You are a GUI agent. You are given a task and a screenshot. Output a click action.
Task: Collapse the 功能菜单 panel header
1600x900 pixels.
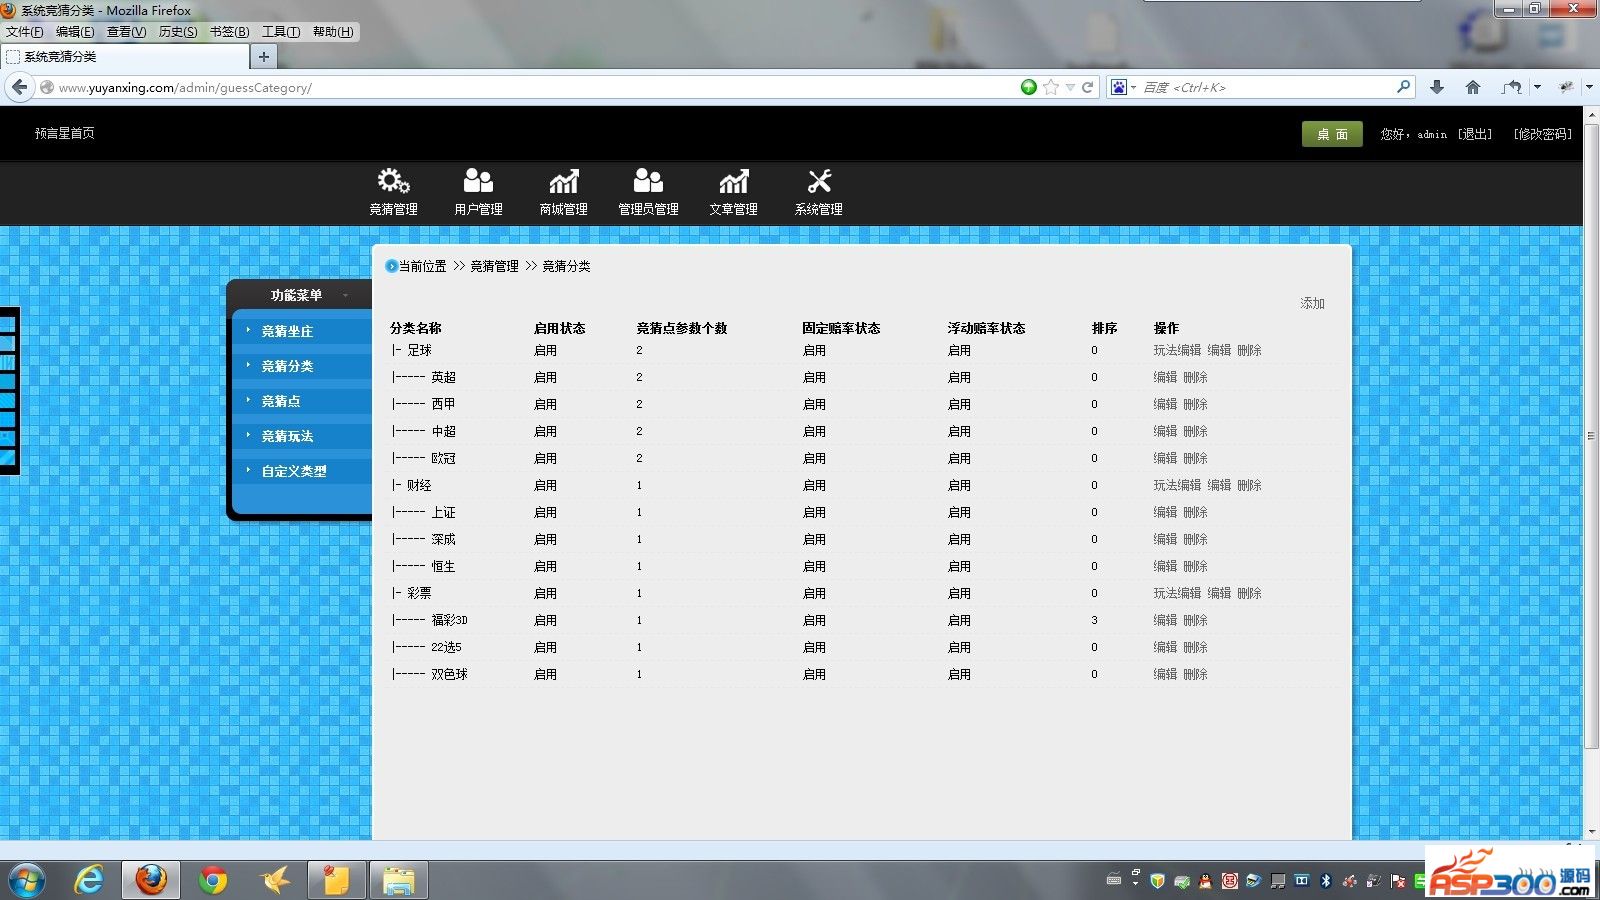click(x=300, y=295)
